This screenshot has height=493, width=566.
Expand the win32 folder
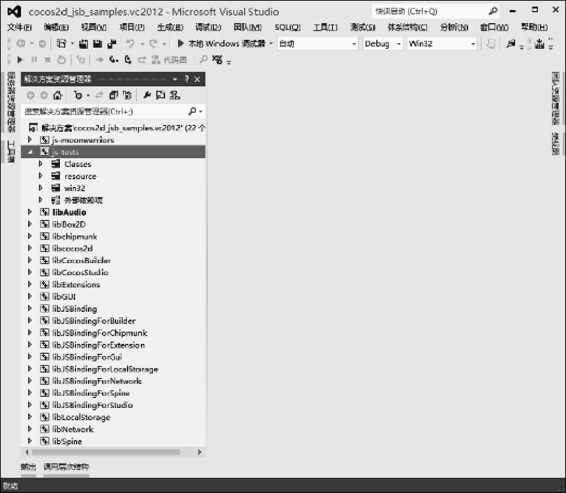(40, 188)
